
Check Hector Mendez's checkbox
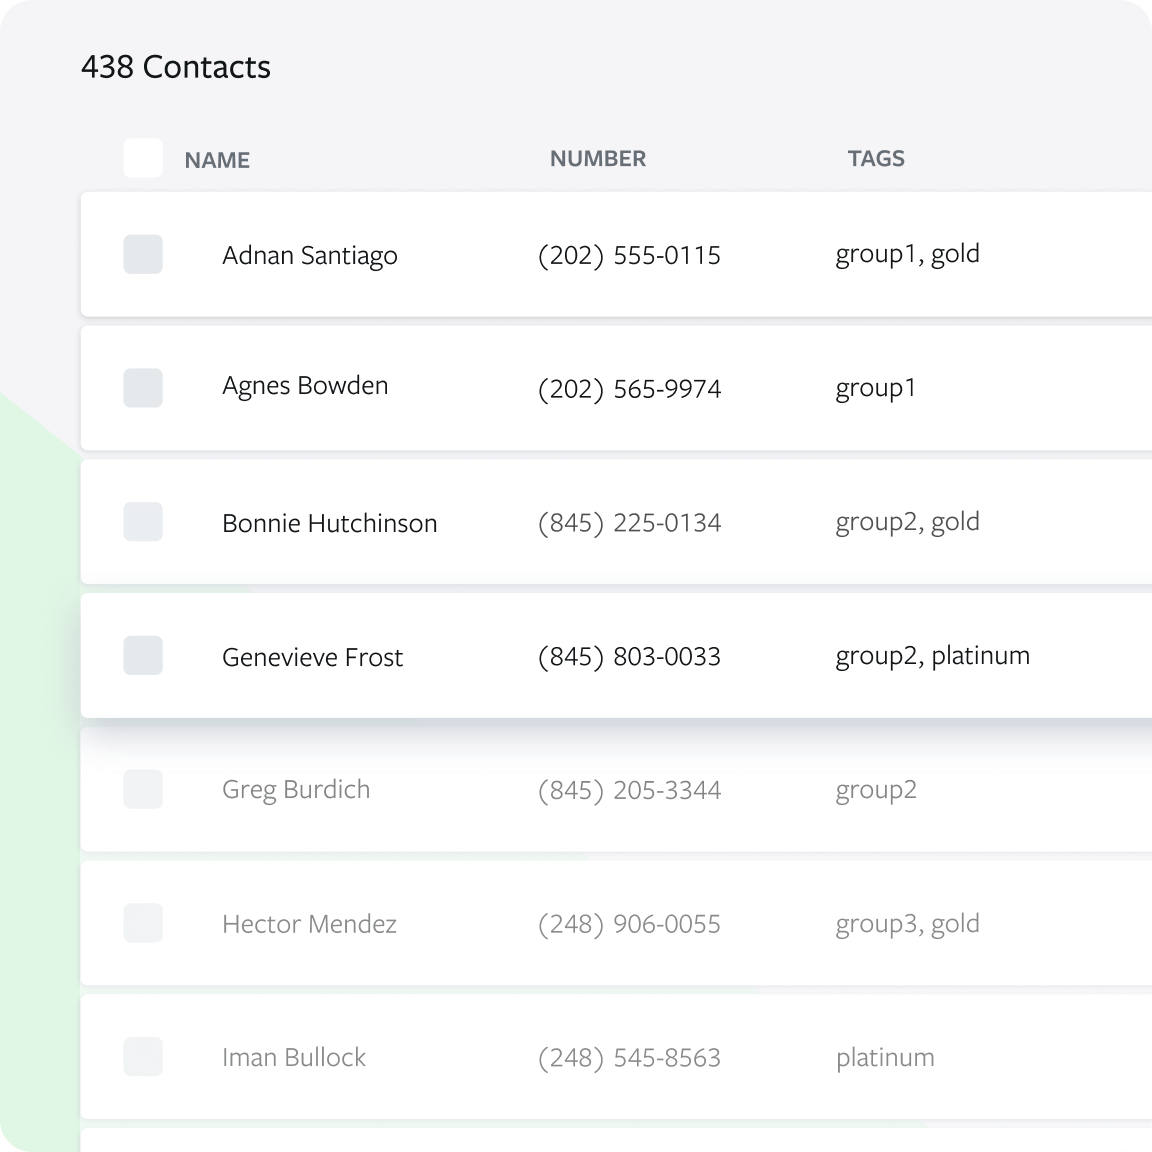click(x=142, y=923)
